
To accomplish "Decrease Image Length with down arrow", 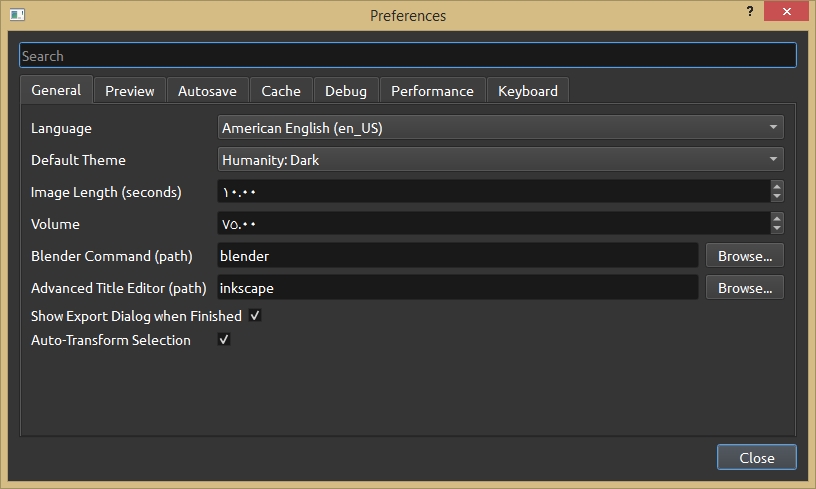I will point(777,197).
